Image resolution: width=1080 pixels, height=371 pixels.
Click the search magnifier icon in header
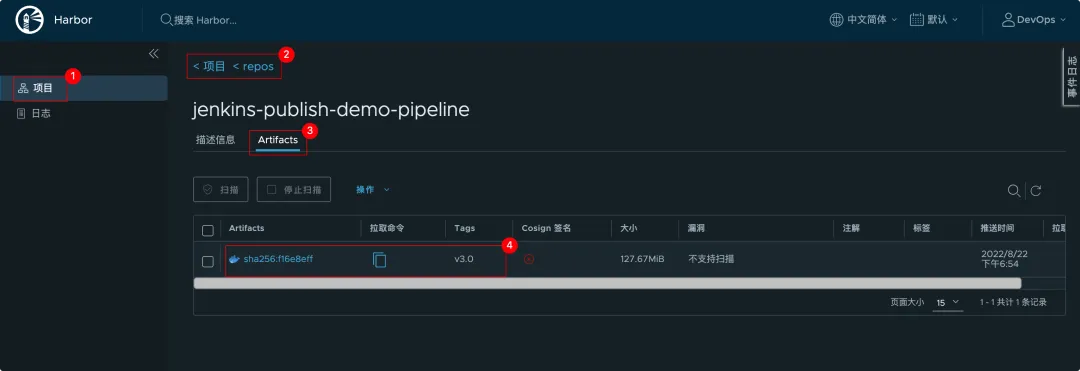[166, 20]
